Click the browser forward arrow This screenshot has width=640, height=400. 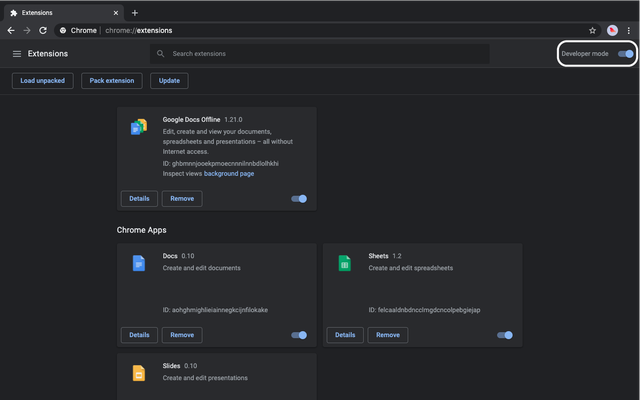[x=27, y=31]
